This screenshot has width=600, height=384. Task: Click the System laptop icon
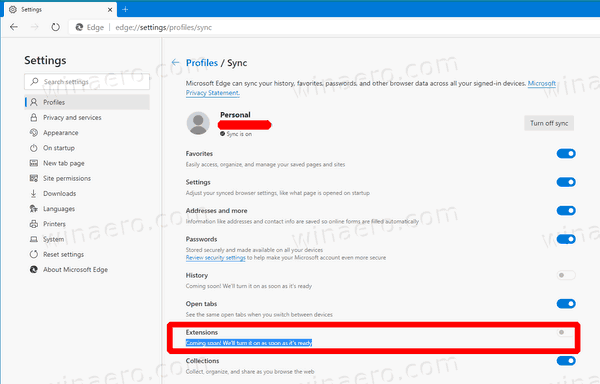point(34,239)
